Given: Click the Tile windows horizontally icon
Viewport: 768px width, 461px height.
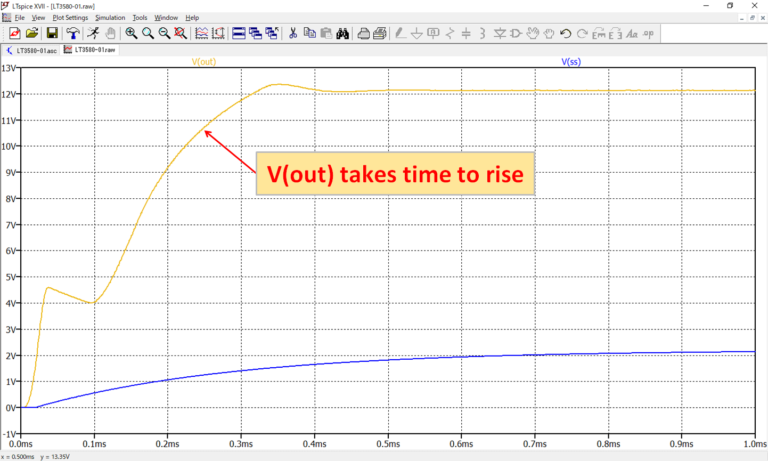Looking at the screenshot, I should coord(240,33).
